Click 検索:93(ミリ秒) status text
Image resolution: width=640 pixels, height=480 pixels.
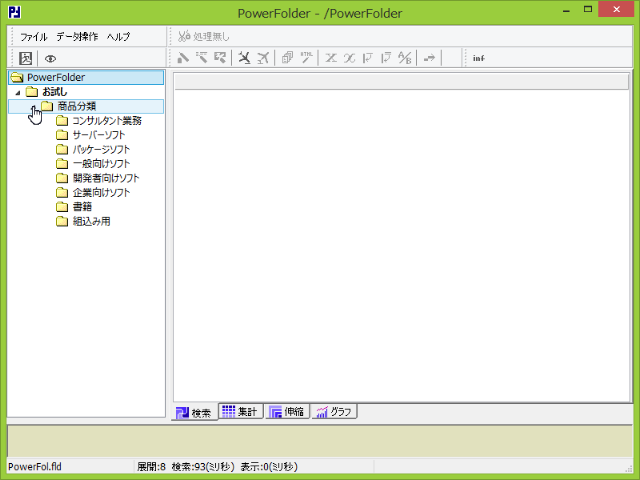point(203,467)
